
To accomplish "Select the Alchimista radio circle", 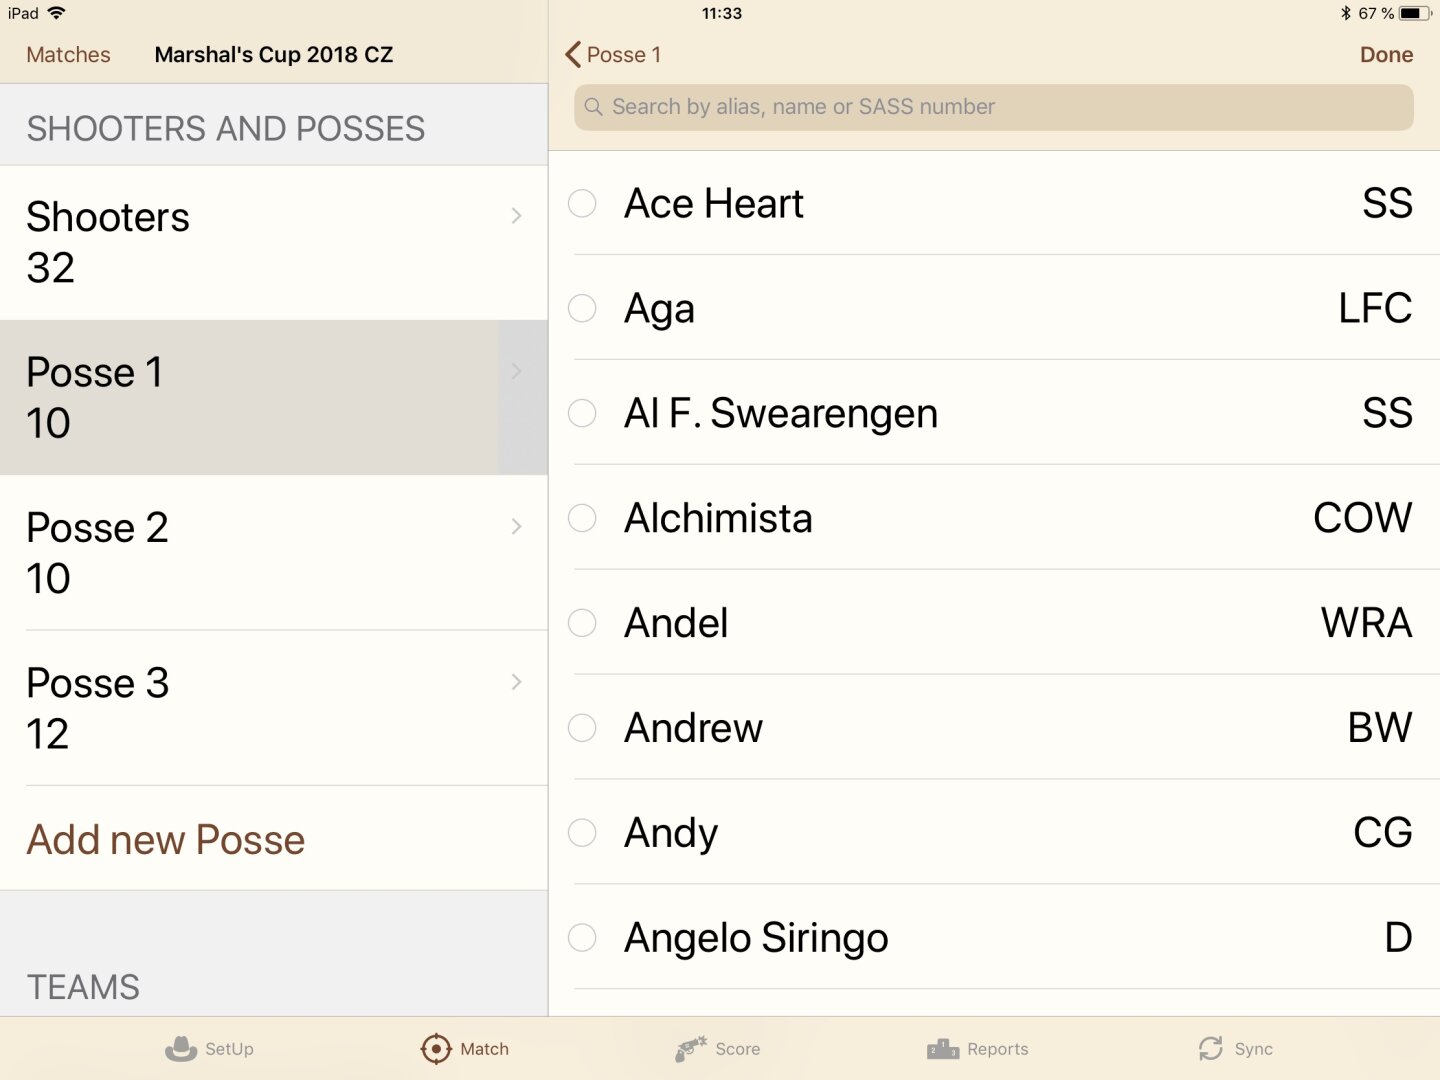I will click(582, 518).
